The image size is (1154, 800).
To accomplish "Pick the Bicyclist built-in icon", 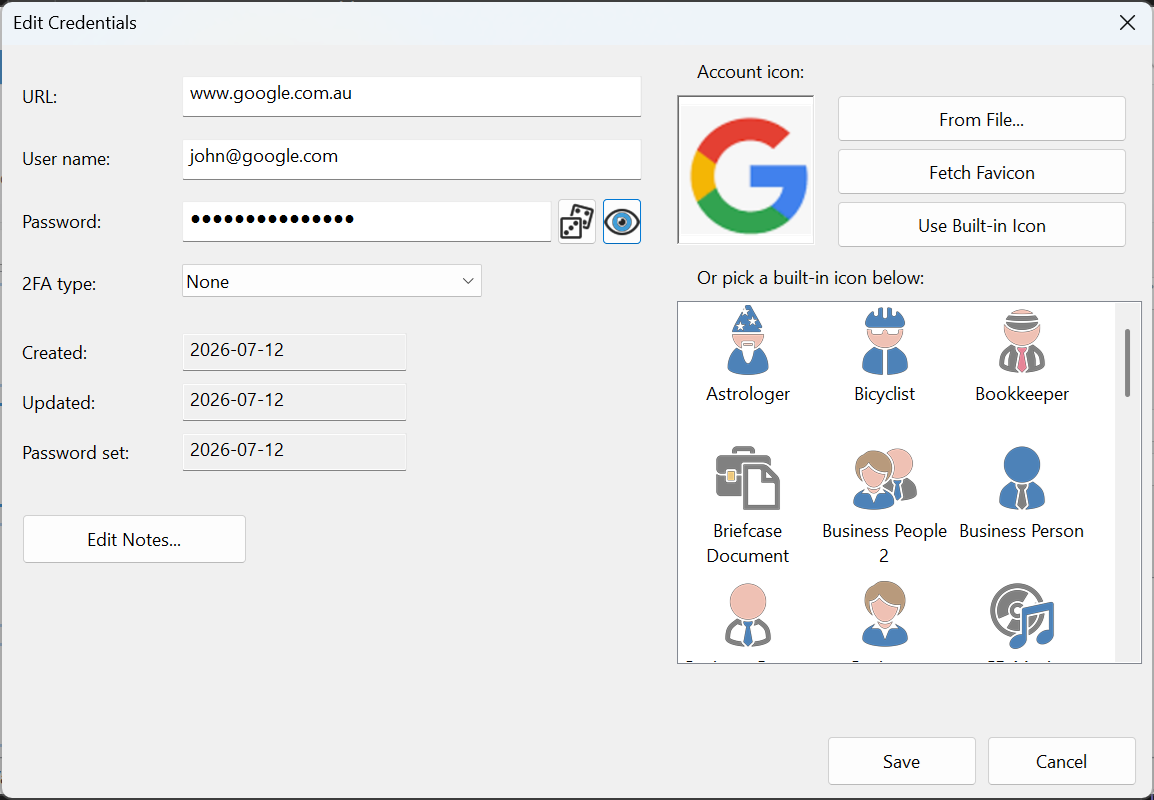I will 885,341.
